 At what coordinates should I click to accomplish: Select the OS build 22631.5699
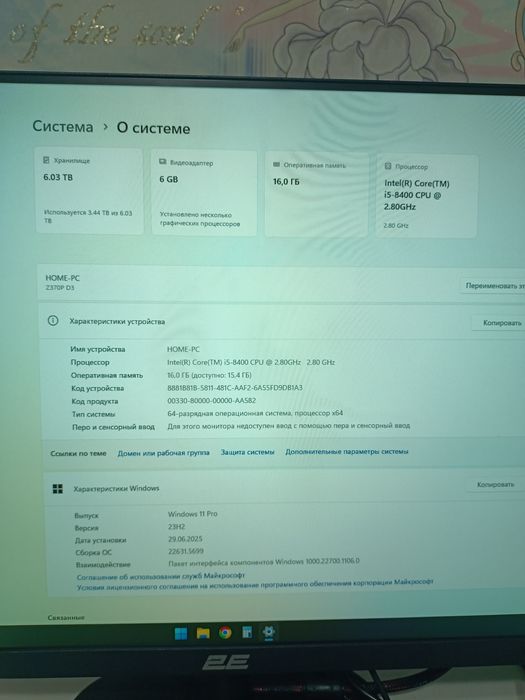click(186, 551)
